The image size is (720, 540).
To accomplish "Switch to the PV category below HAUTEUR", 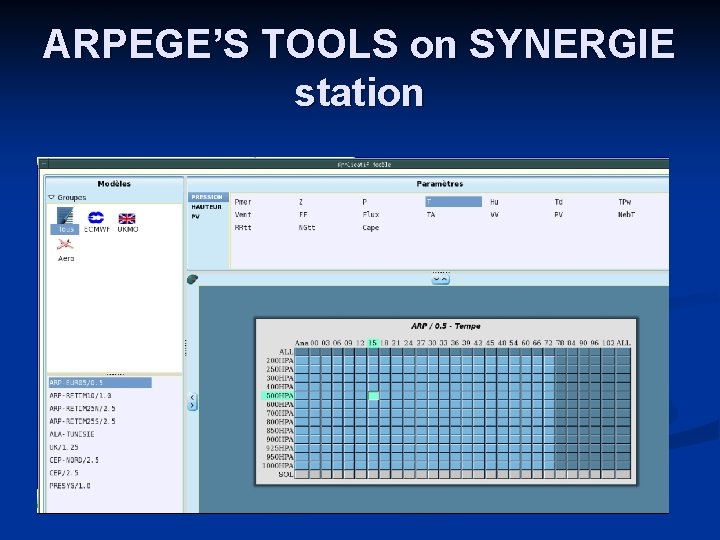I will tap(196, 216).
